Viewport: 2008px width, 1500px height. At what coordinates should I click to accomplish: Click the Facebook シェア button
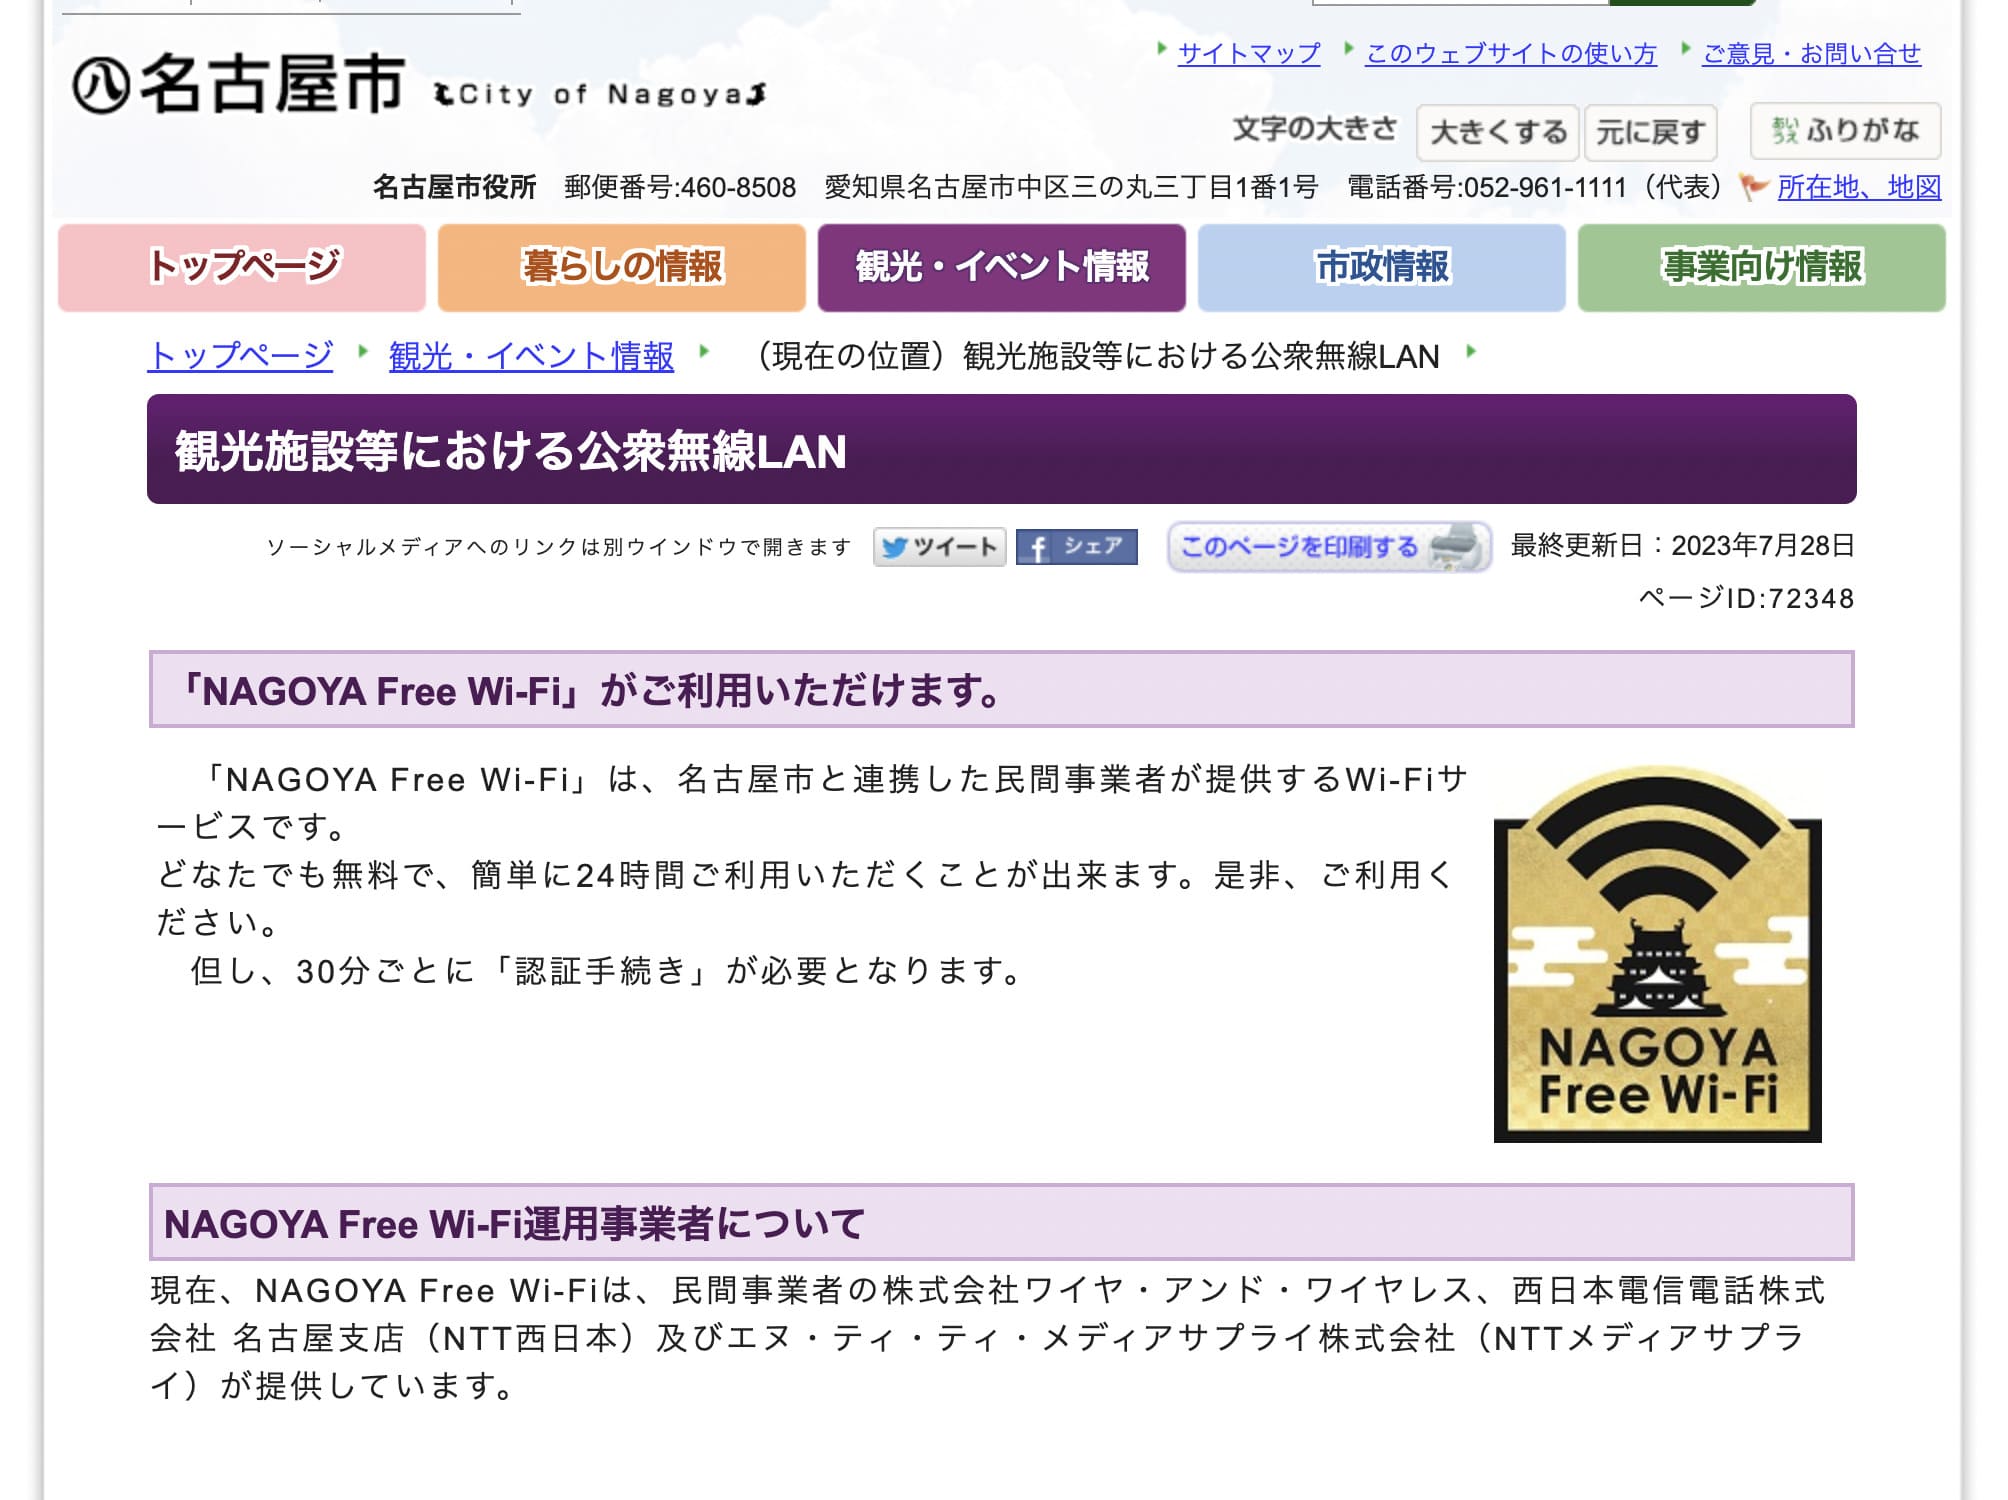click(1076, 547)
